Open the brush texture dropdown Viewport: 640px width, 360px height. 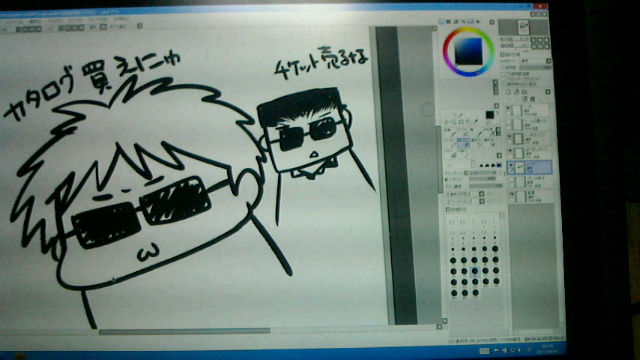pyautogui.click(x=482, y=201)
